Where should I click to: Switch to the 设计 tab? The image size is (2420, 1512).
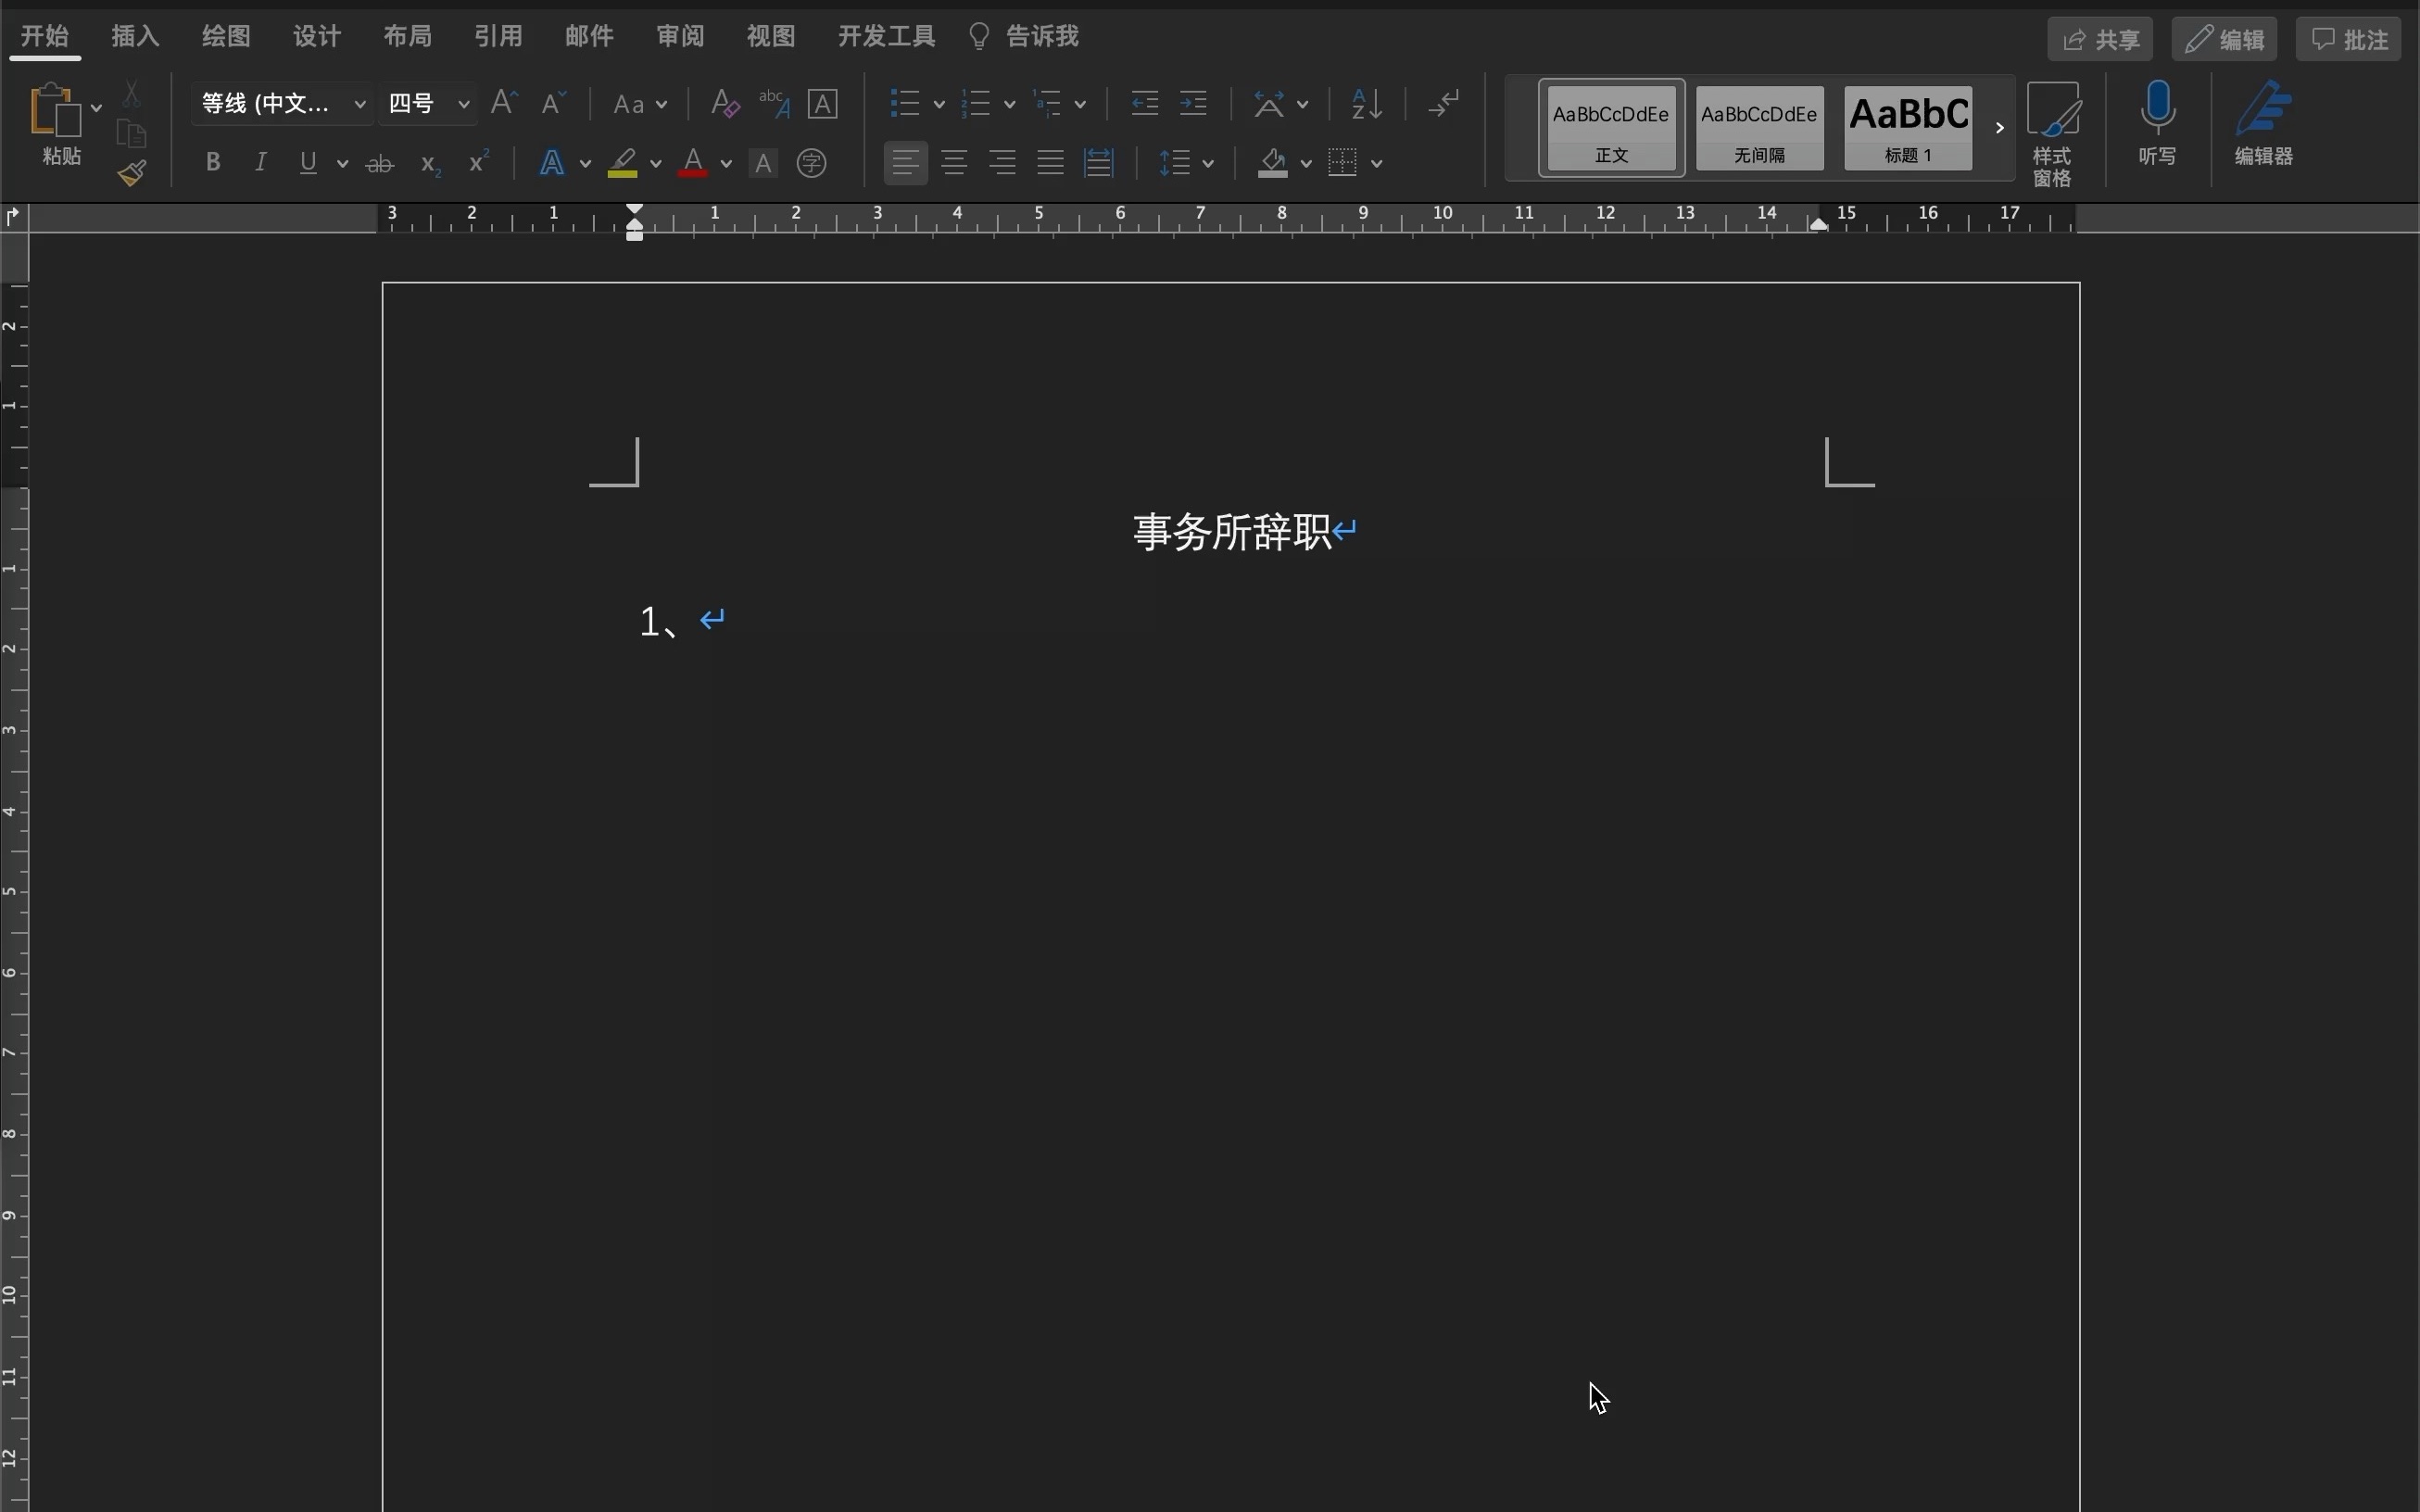coord(317,37)
